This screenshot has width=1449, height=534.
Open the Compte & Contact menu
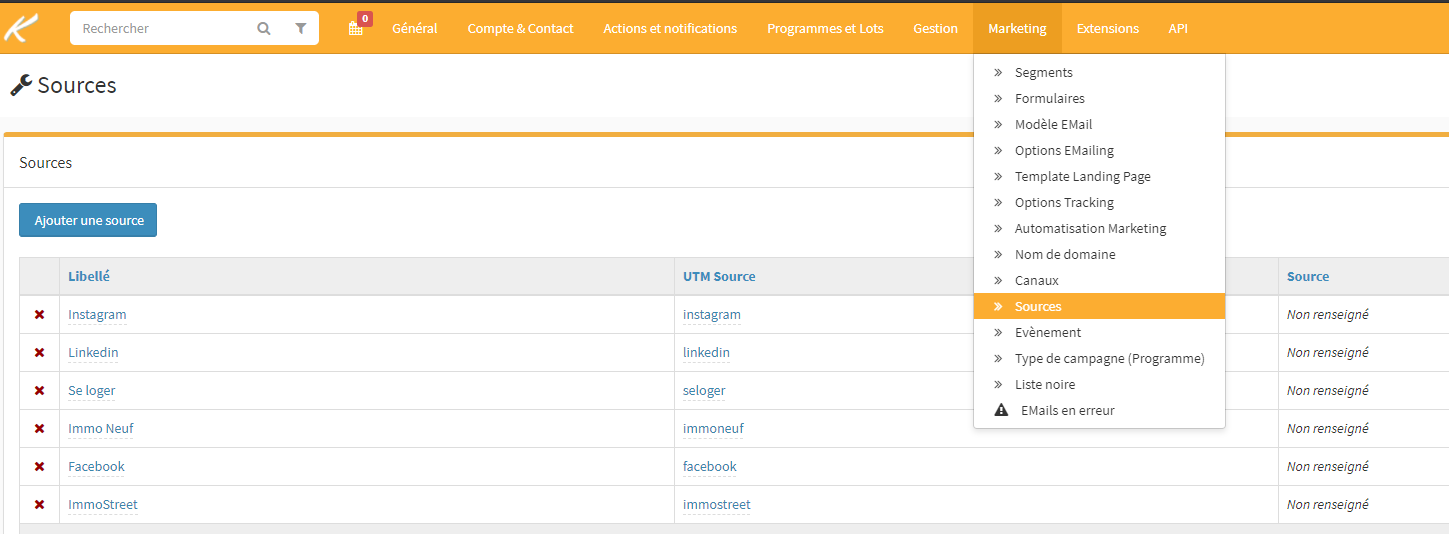(x=520, y=28)
